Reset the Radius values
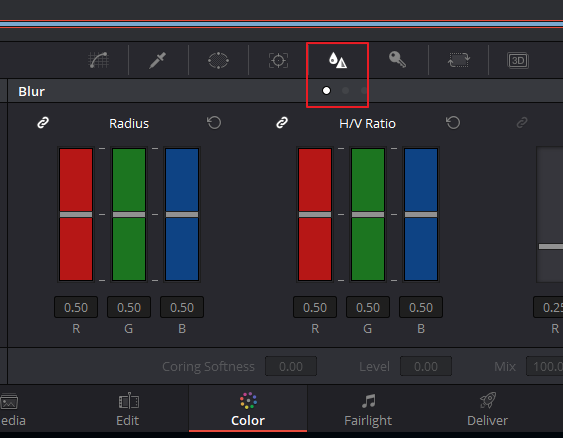This screenshot has width=563, height=438. coord(214,123)
